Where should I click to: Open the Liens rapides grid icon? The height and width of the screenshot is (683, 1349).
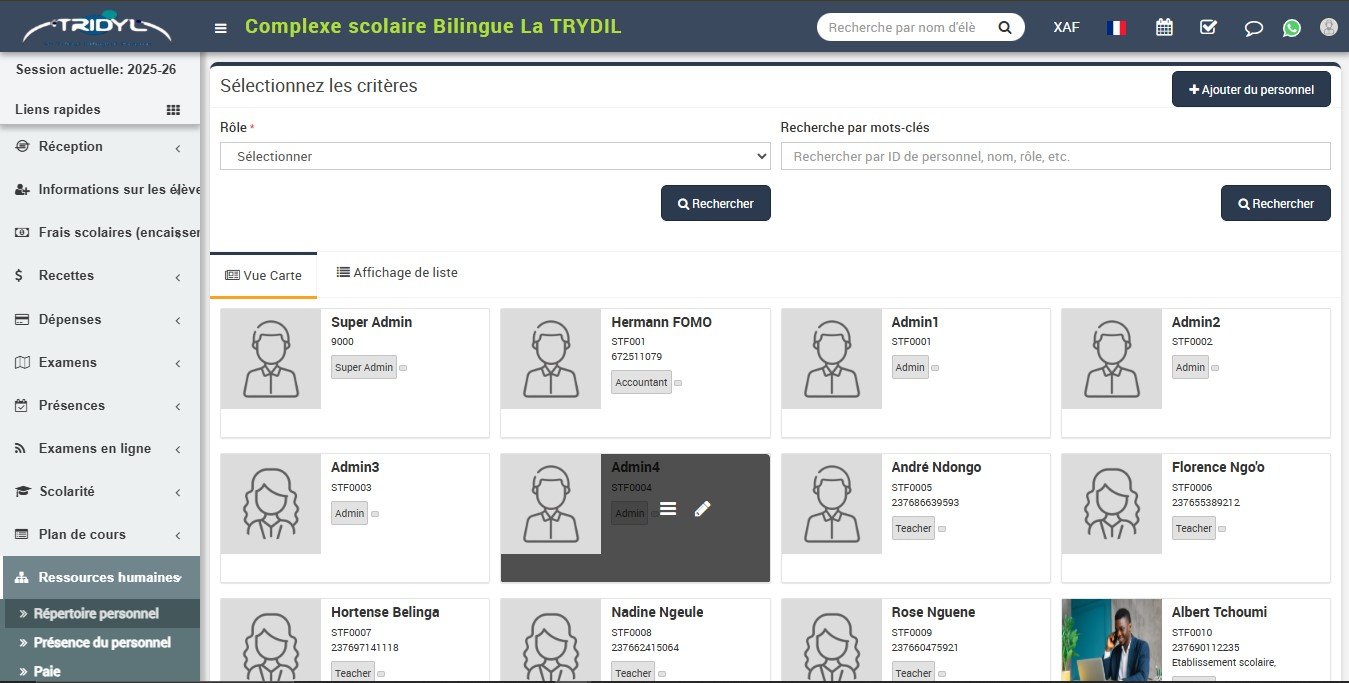coord(173,110)
